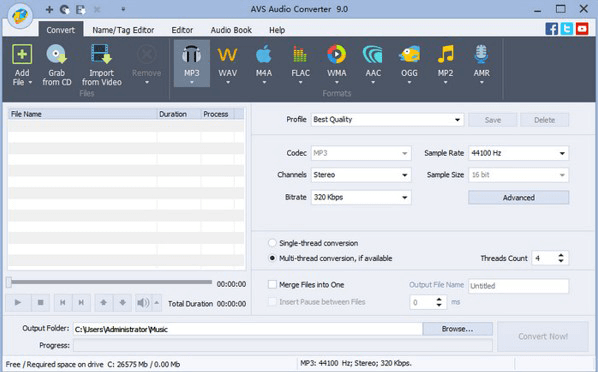Screen dimensions: 598x372
Task: Open Grab from CD tool
Action: coord(56,65)
